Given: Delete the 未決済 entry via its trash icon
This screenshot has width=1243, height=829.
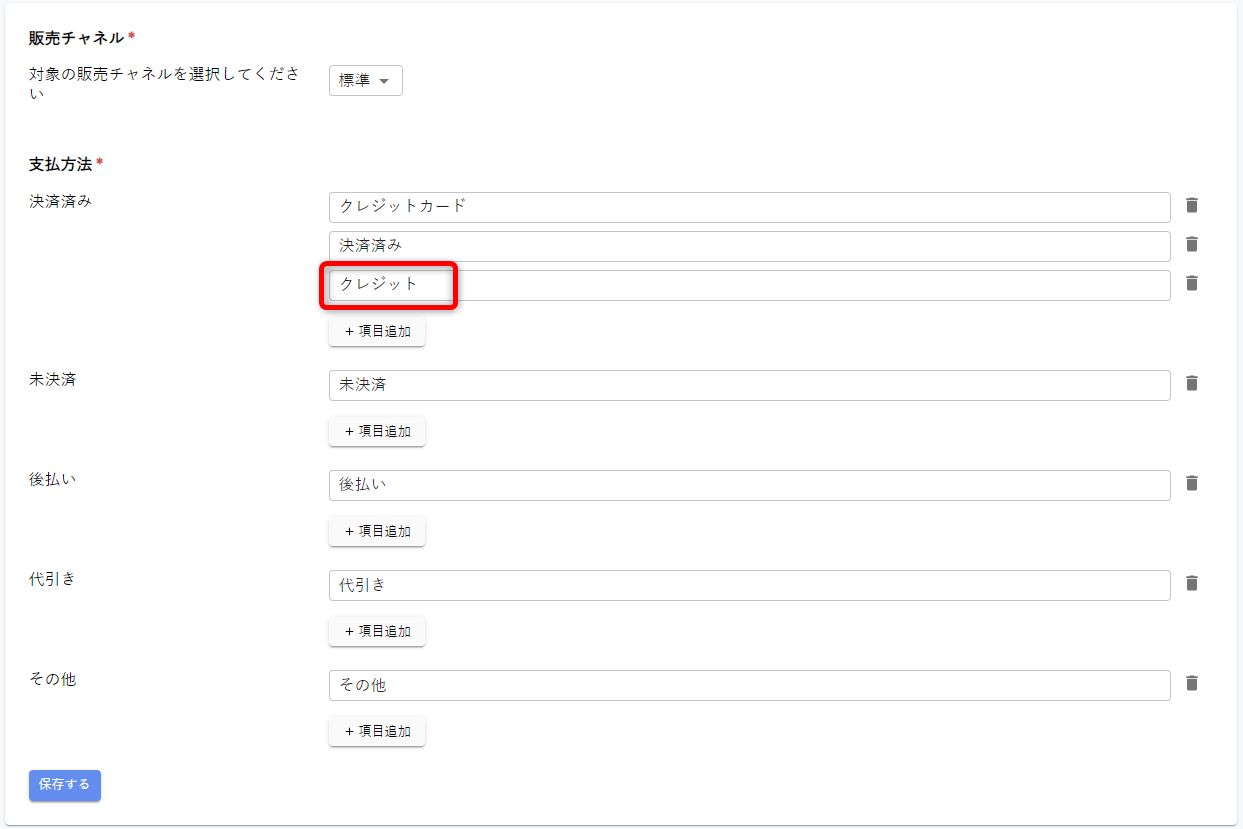Looking at the screenshot, I should [1191, 383].
